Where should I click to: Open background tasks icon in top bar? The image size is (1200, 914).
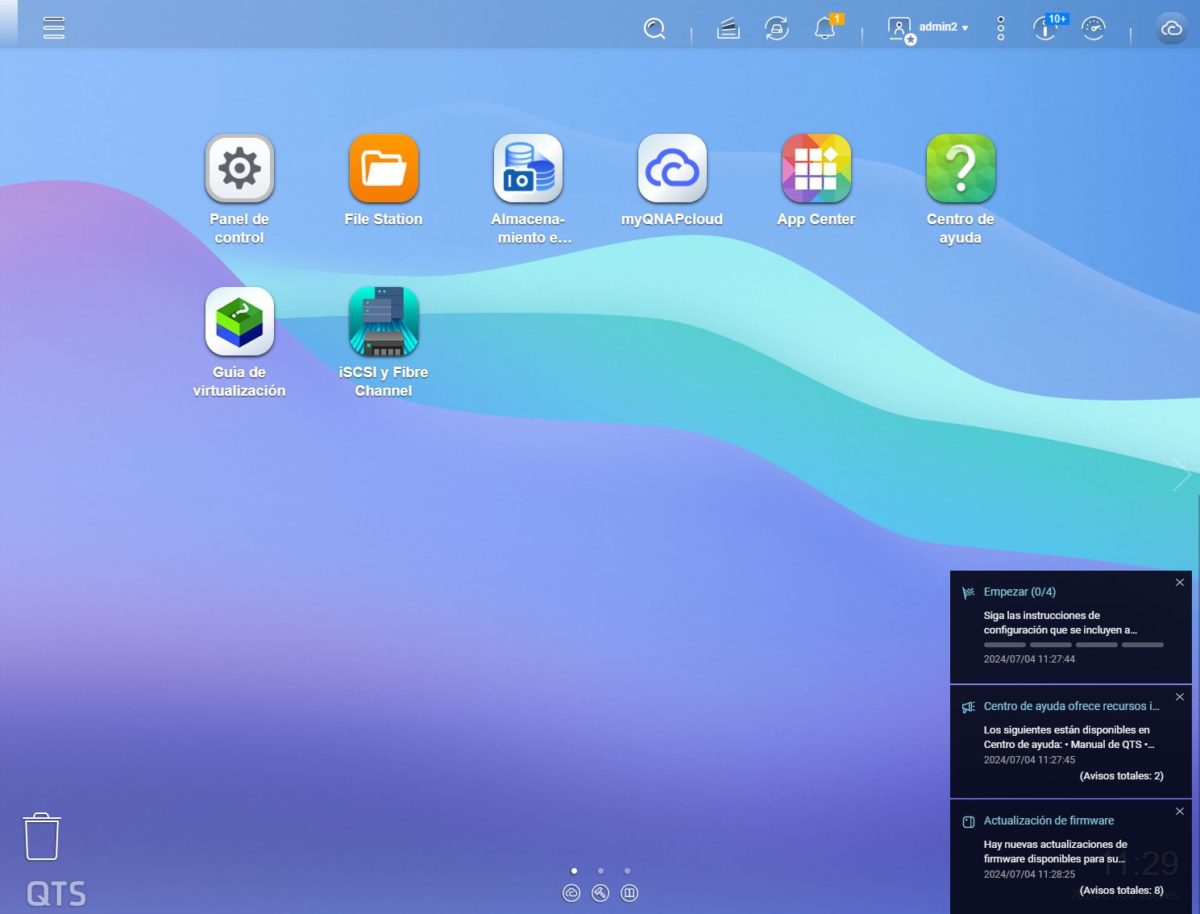pos(728,29)
